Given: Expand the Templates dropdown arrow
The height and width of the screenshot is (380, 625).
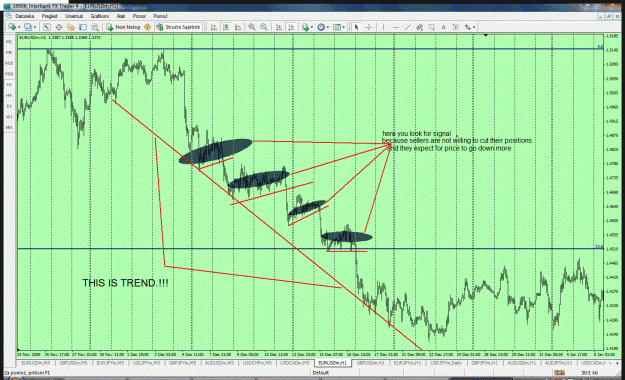Looking at the screenshot, I should click(344, 27).
